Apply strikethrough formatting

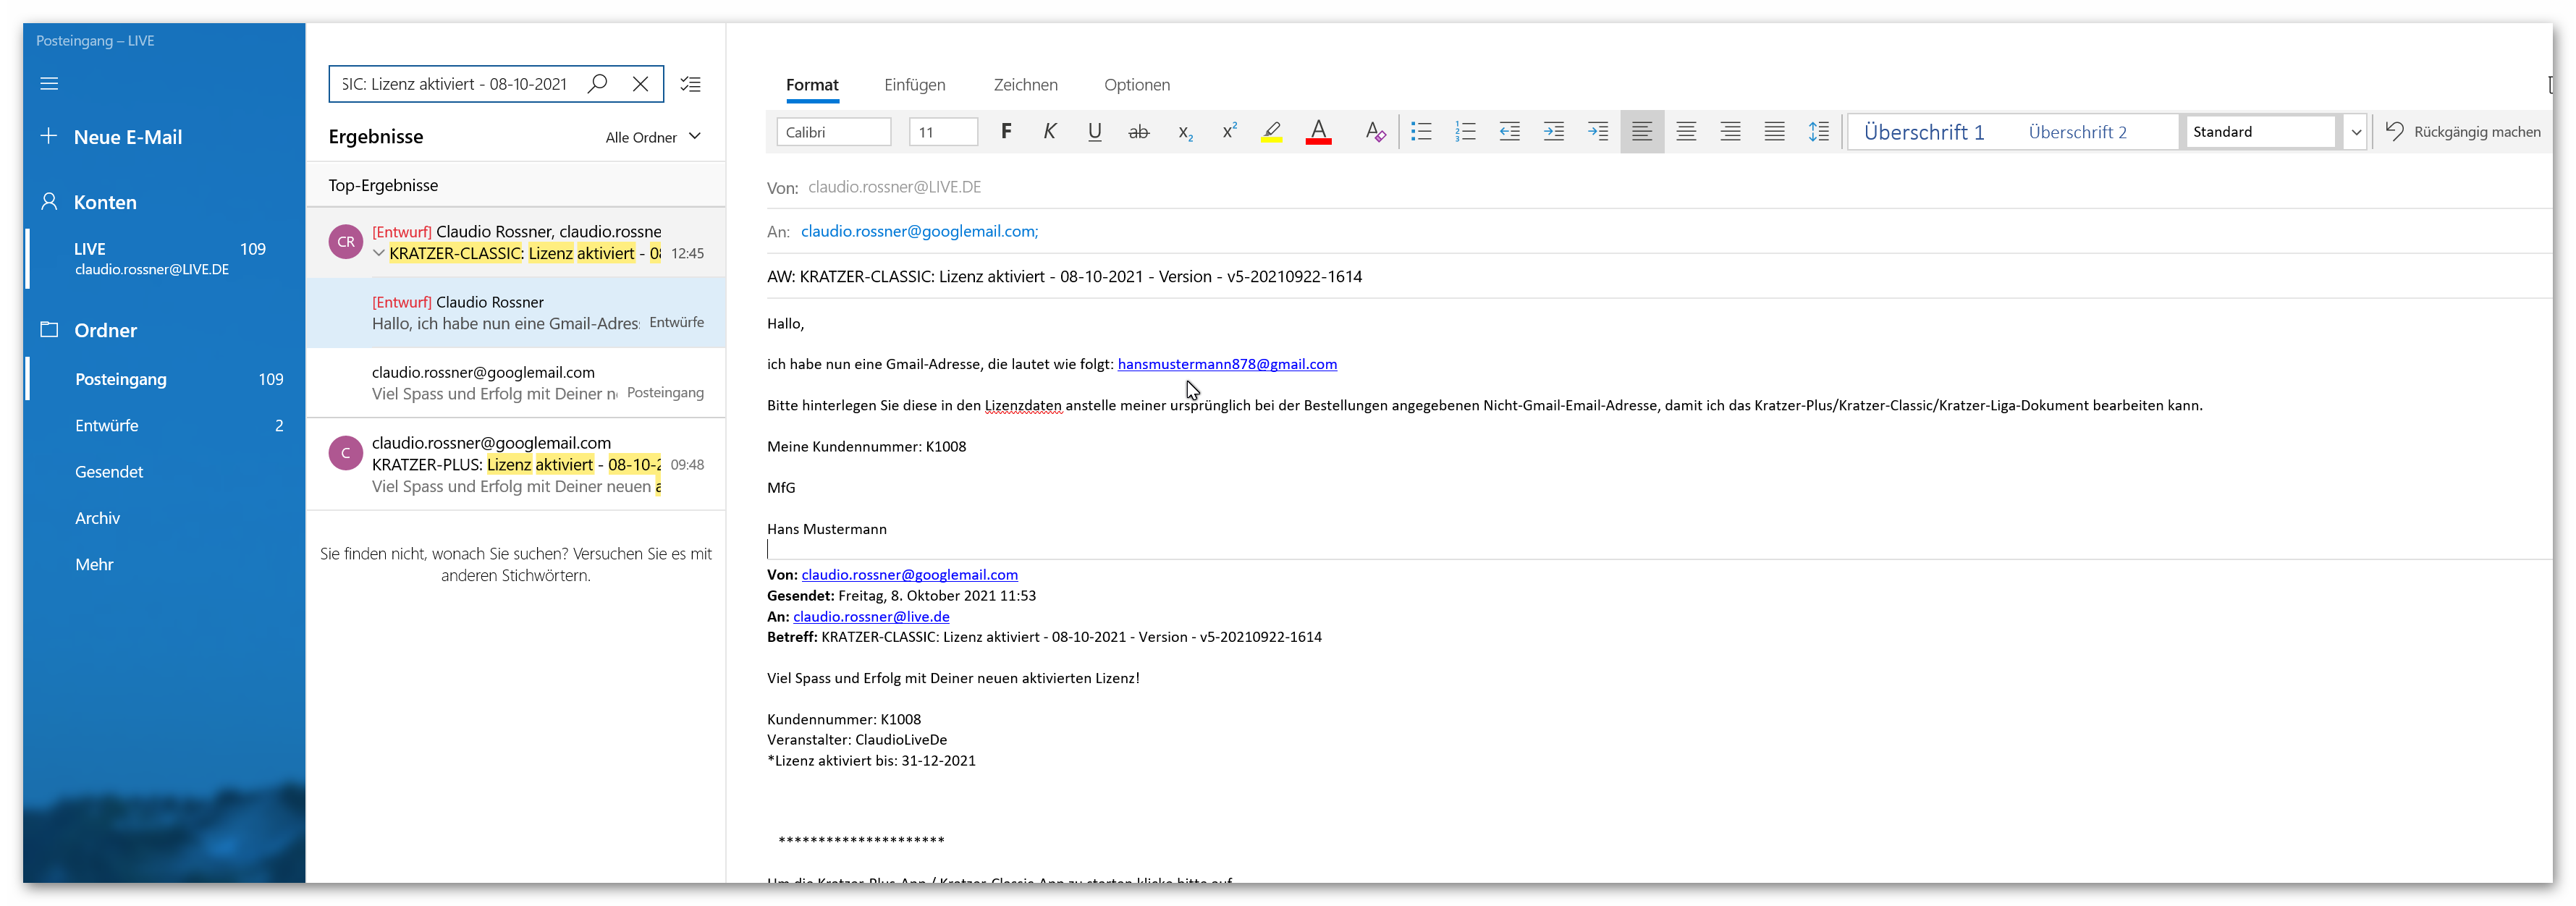(x=1139, y=132)
